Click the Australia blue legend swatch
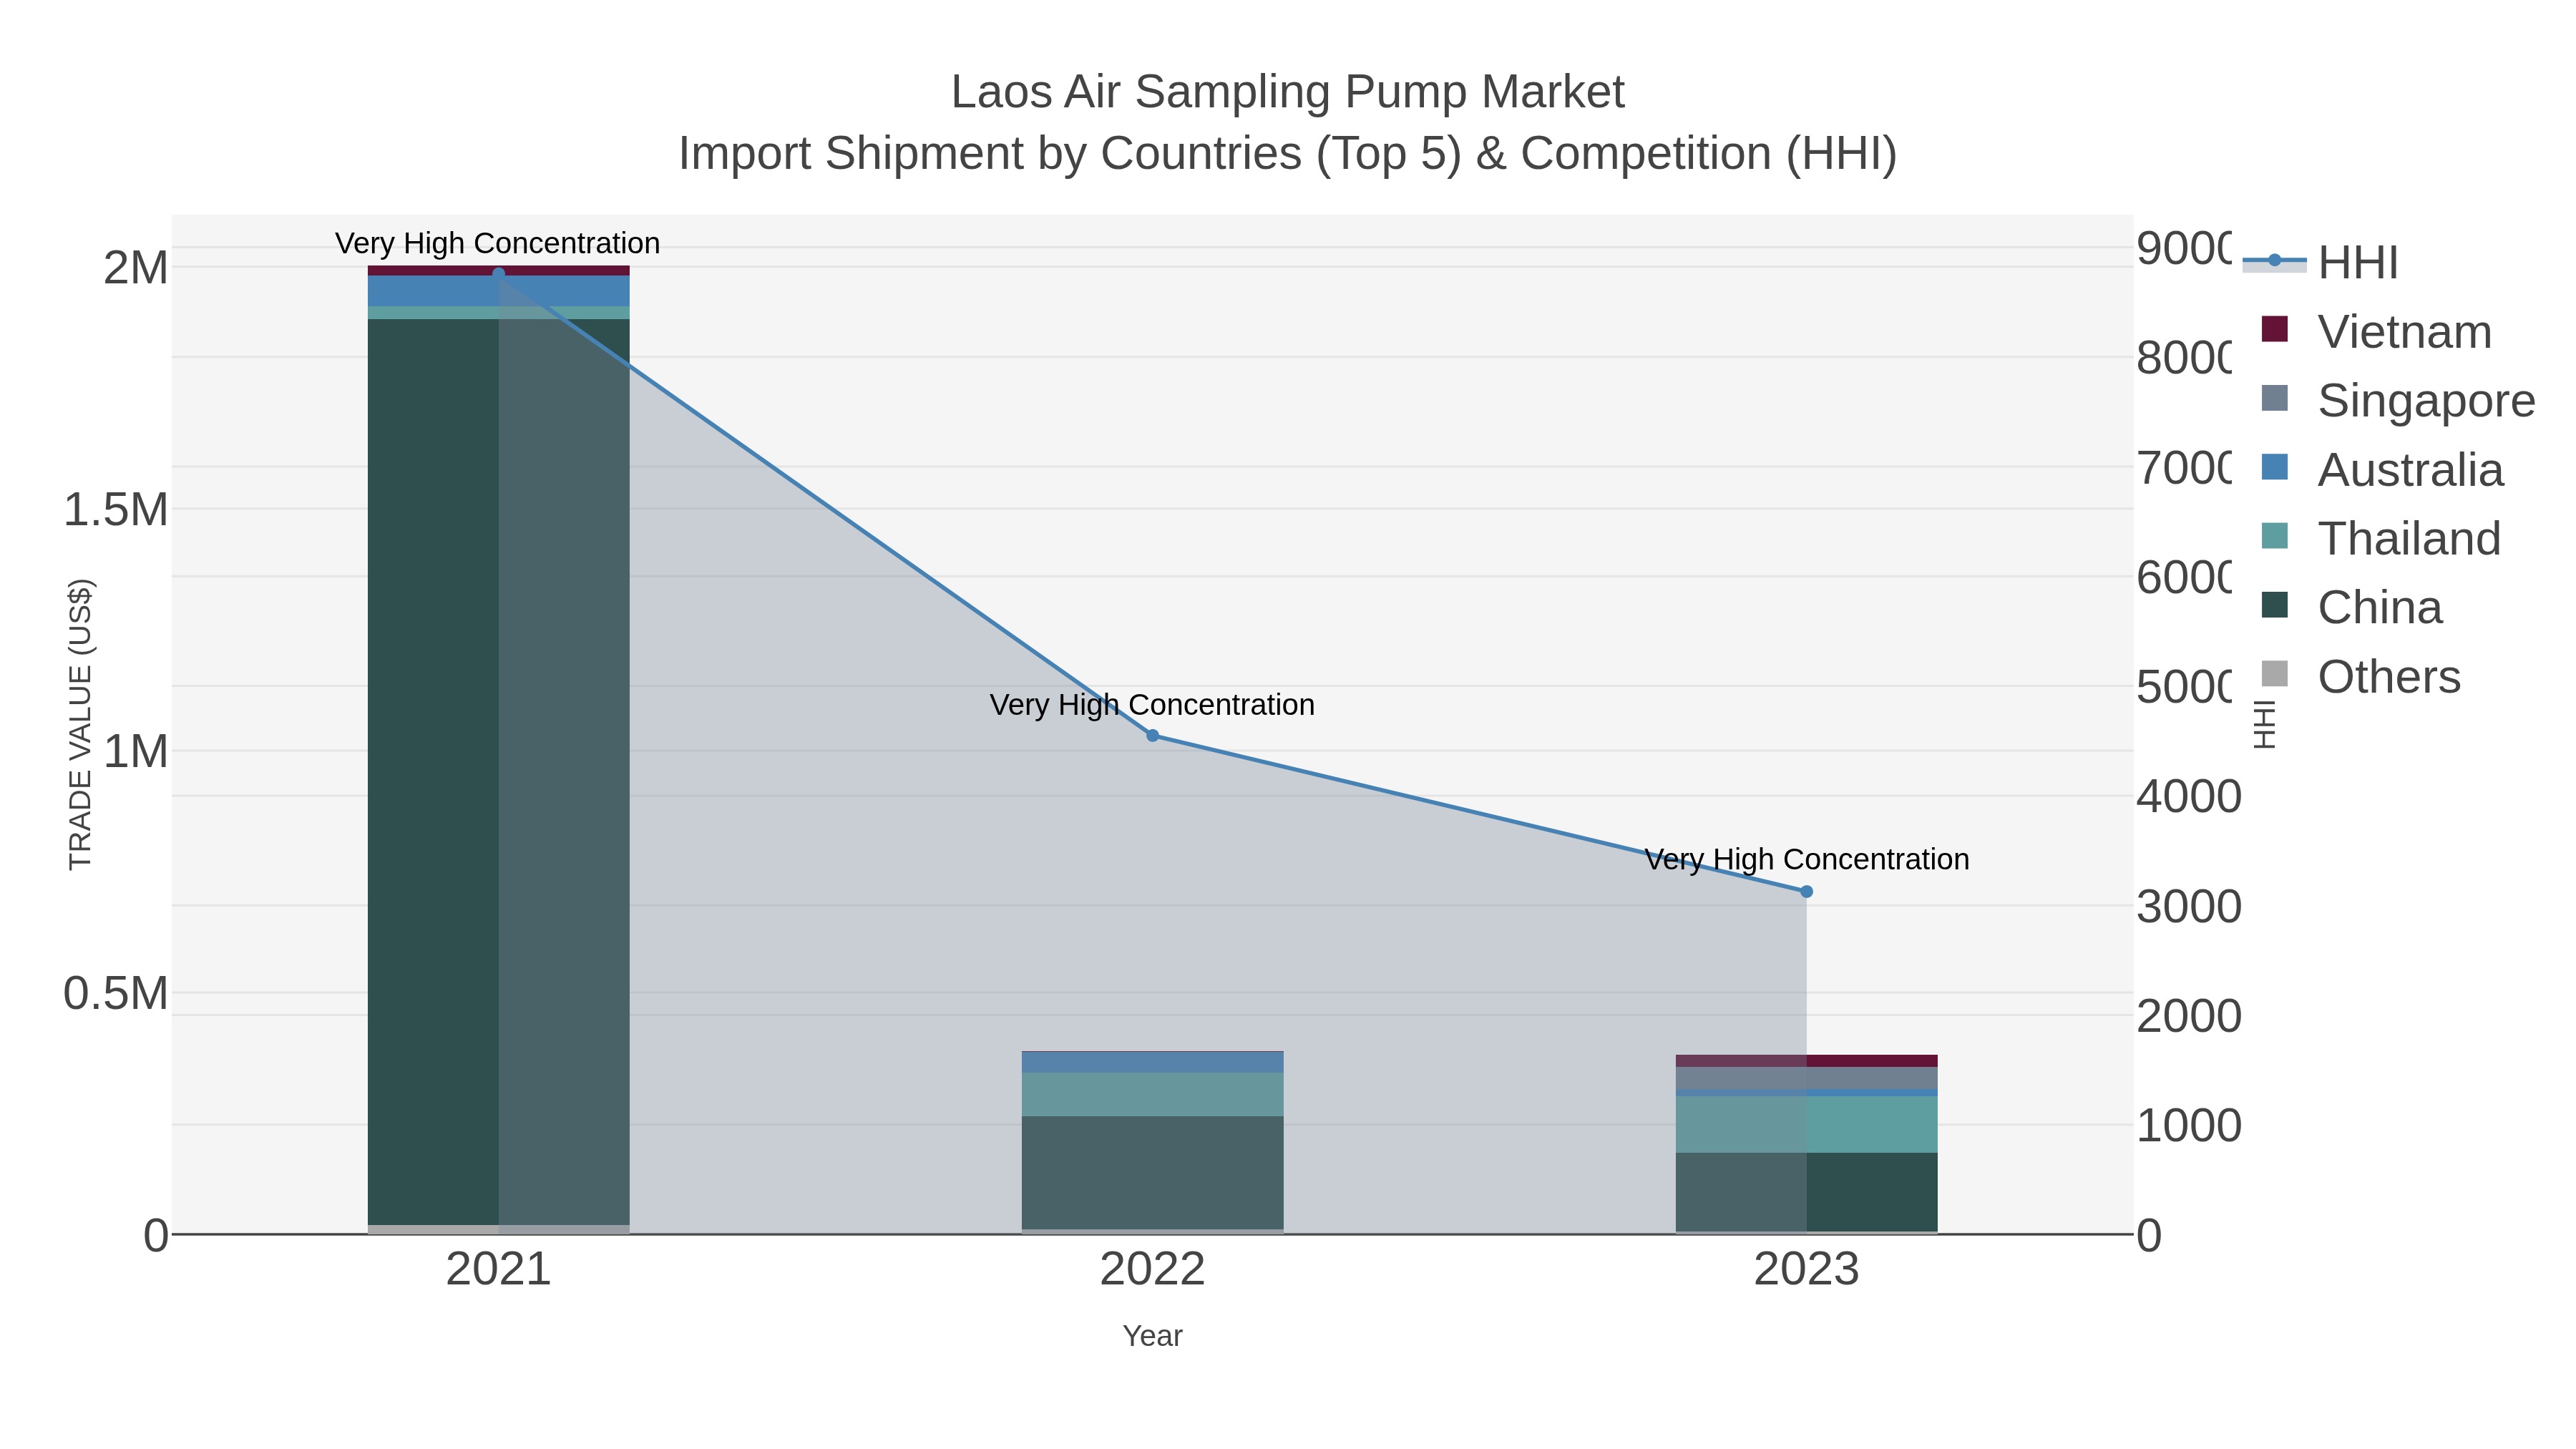The width and height of the screenshot is (2576, 1449). [x=2275, y=467]
